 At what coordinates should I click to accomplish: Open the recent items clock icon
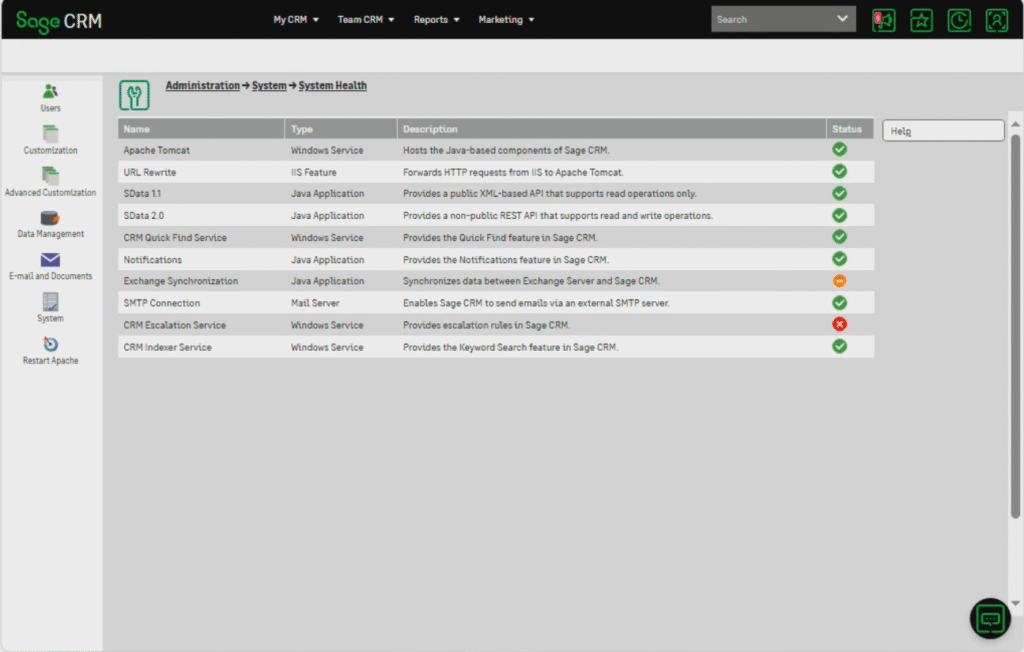click(x=959, y=20)
